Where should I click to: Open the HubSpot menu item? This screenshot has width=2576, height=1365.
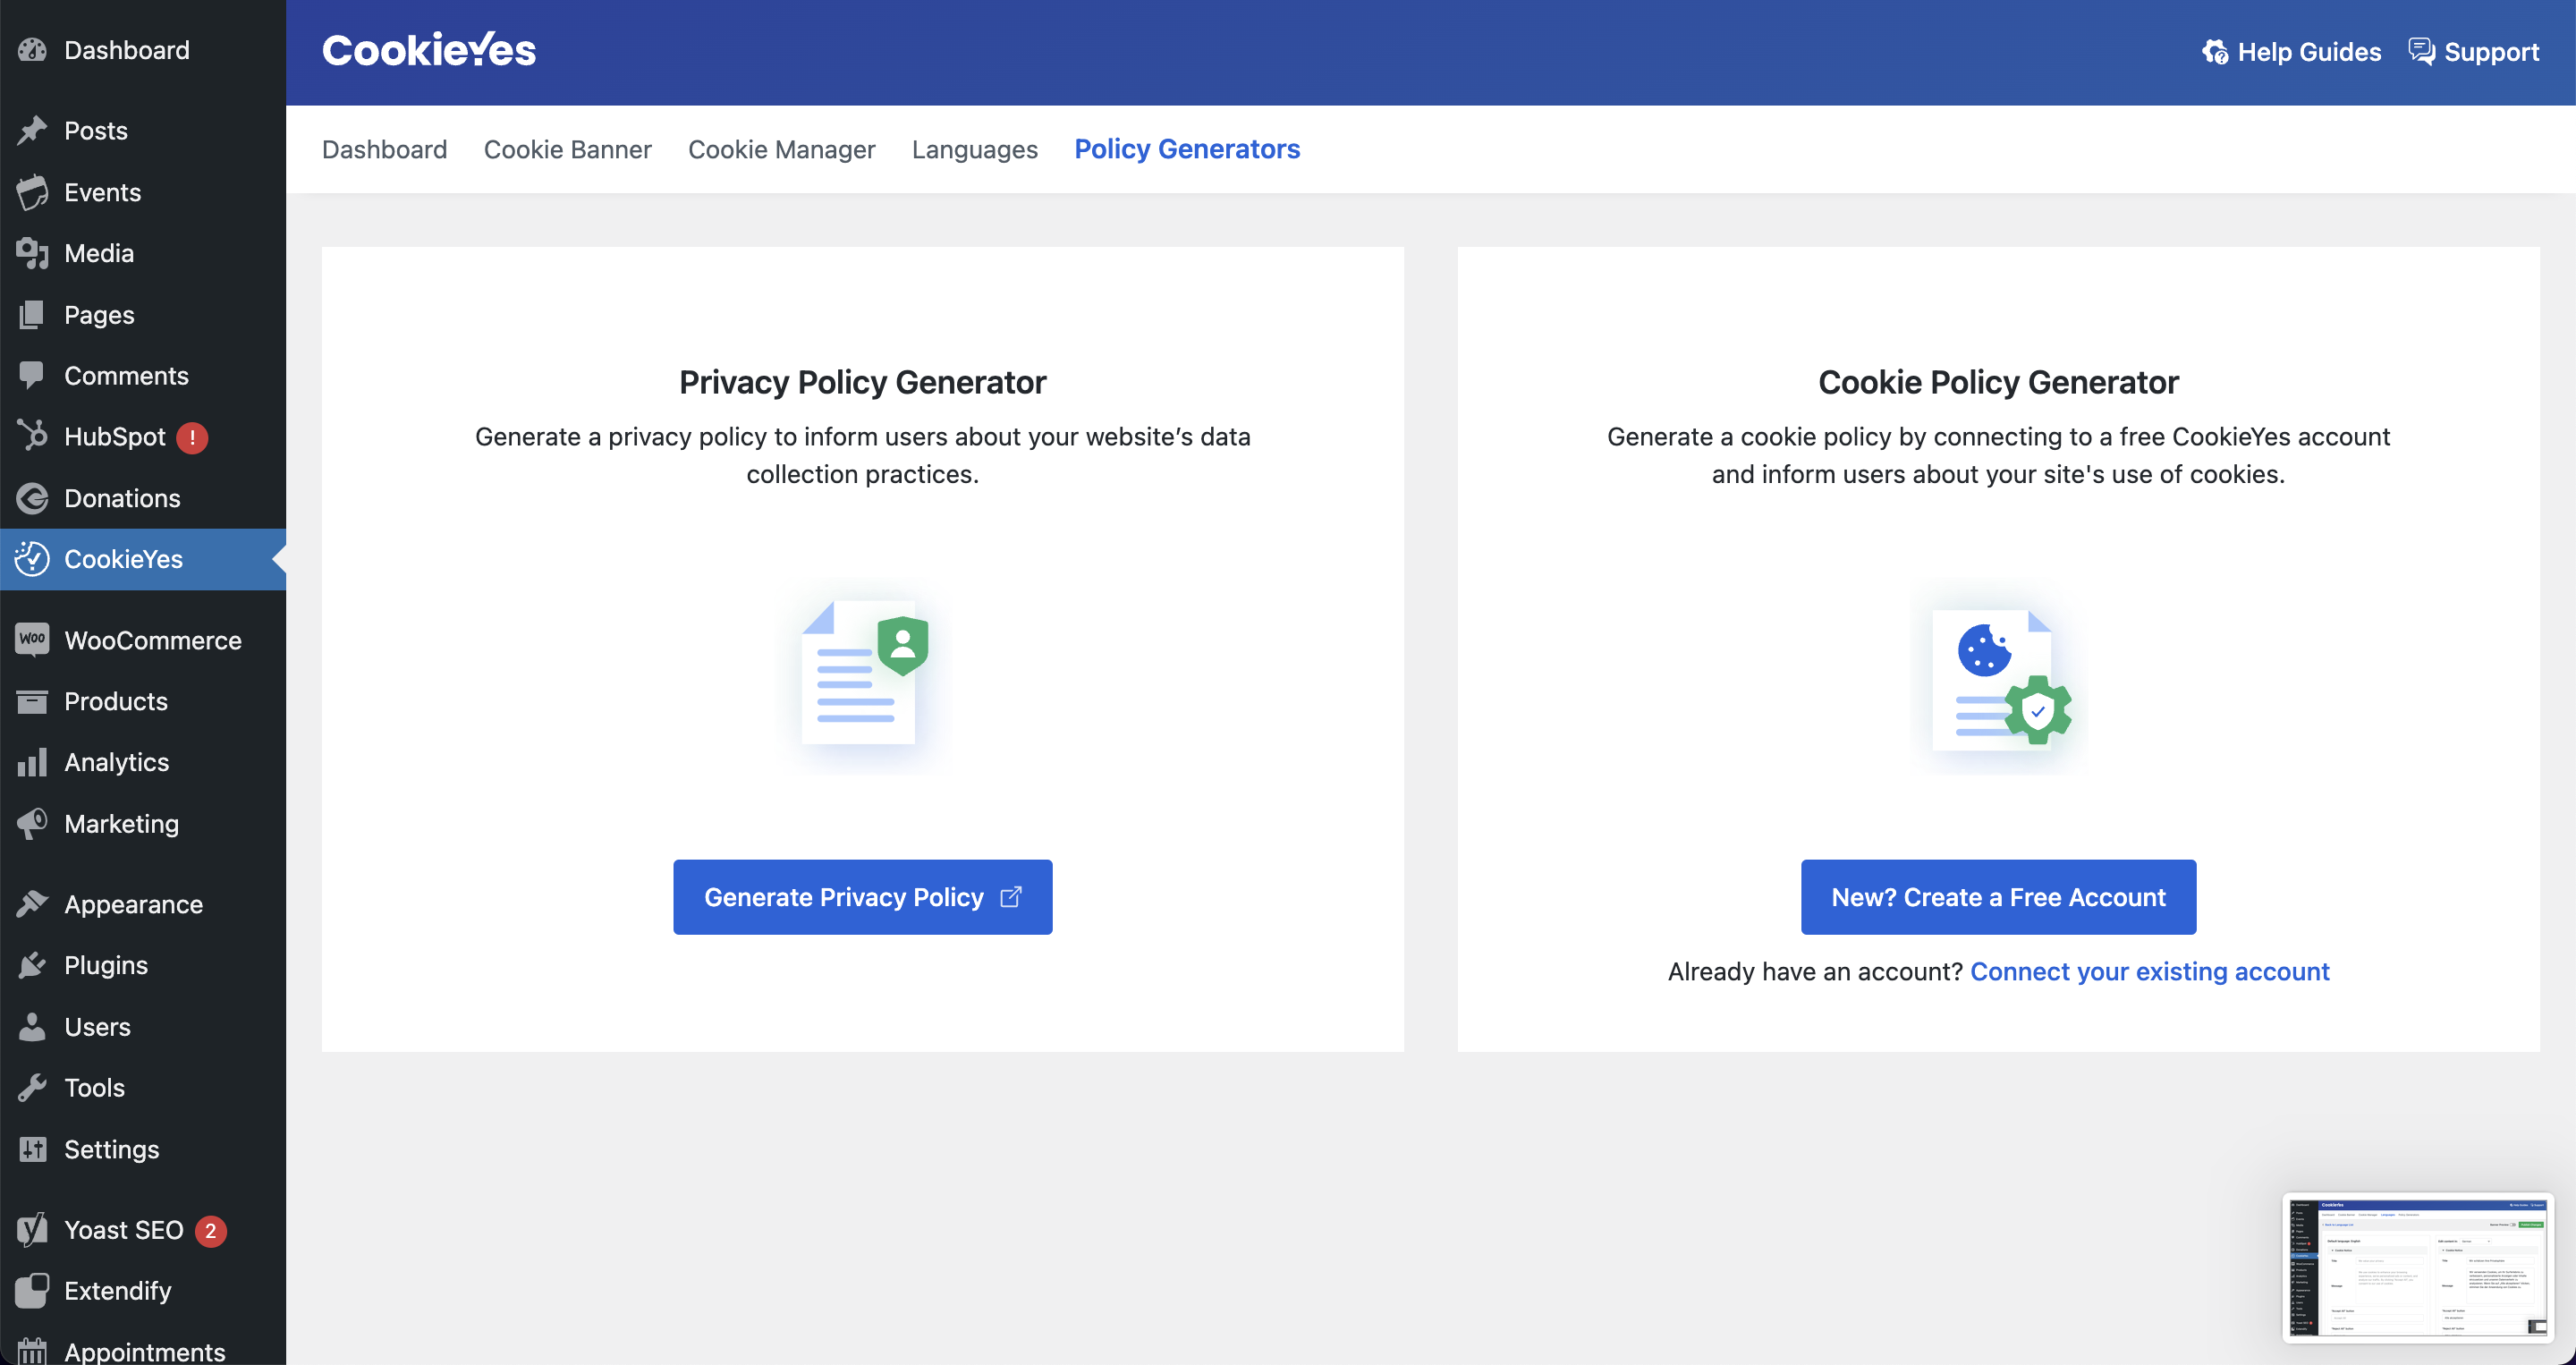(x=143, y=437)
